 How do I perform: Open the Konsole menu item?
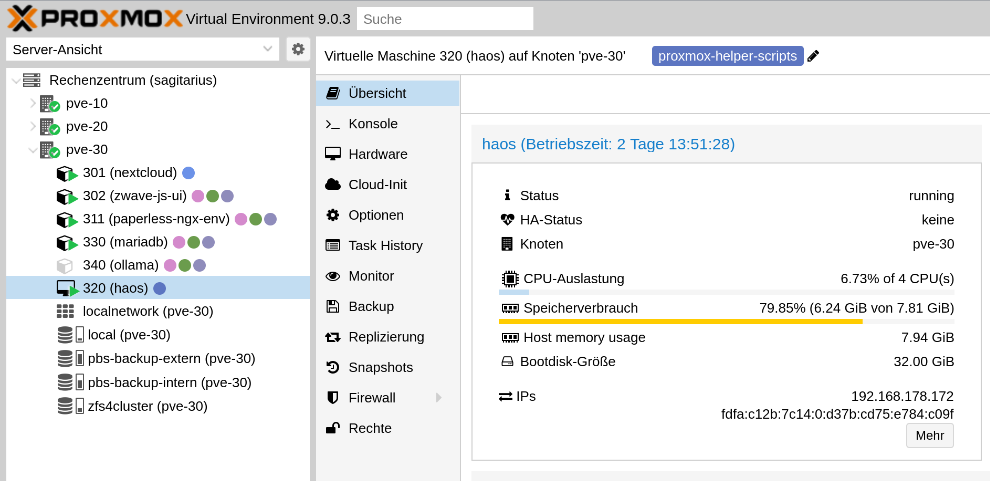point(372,124)
